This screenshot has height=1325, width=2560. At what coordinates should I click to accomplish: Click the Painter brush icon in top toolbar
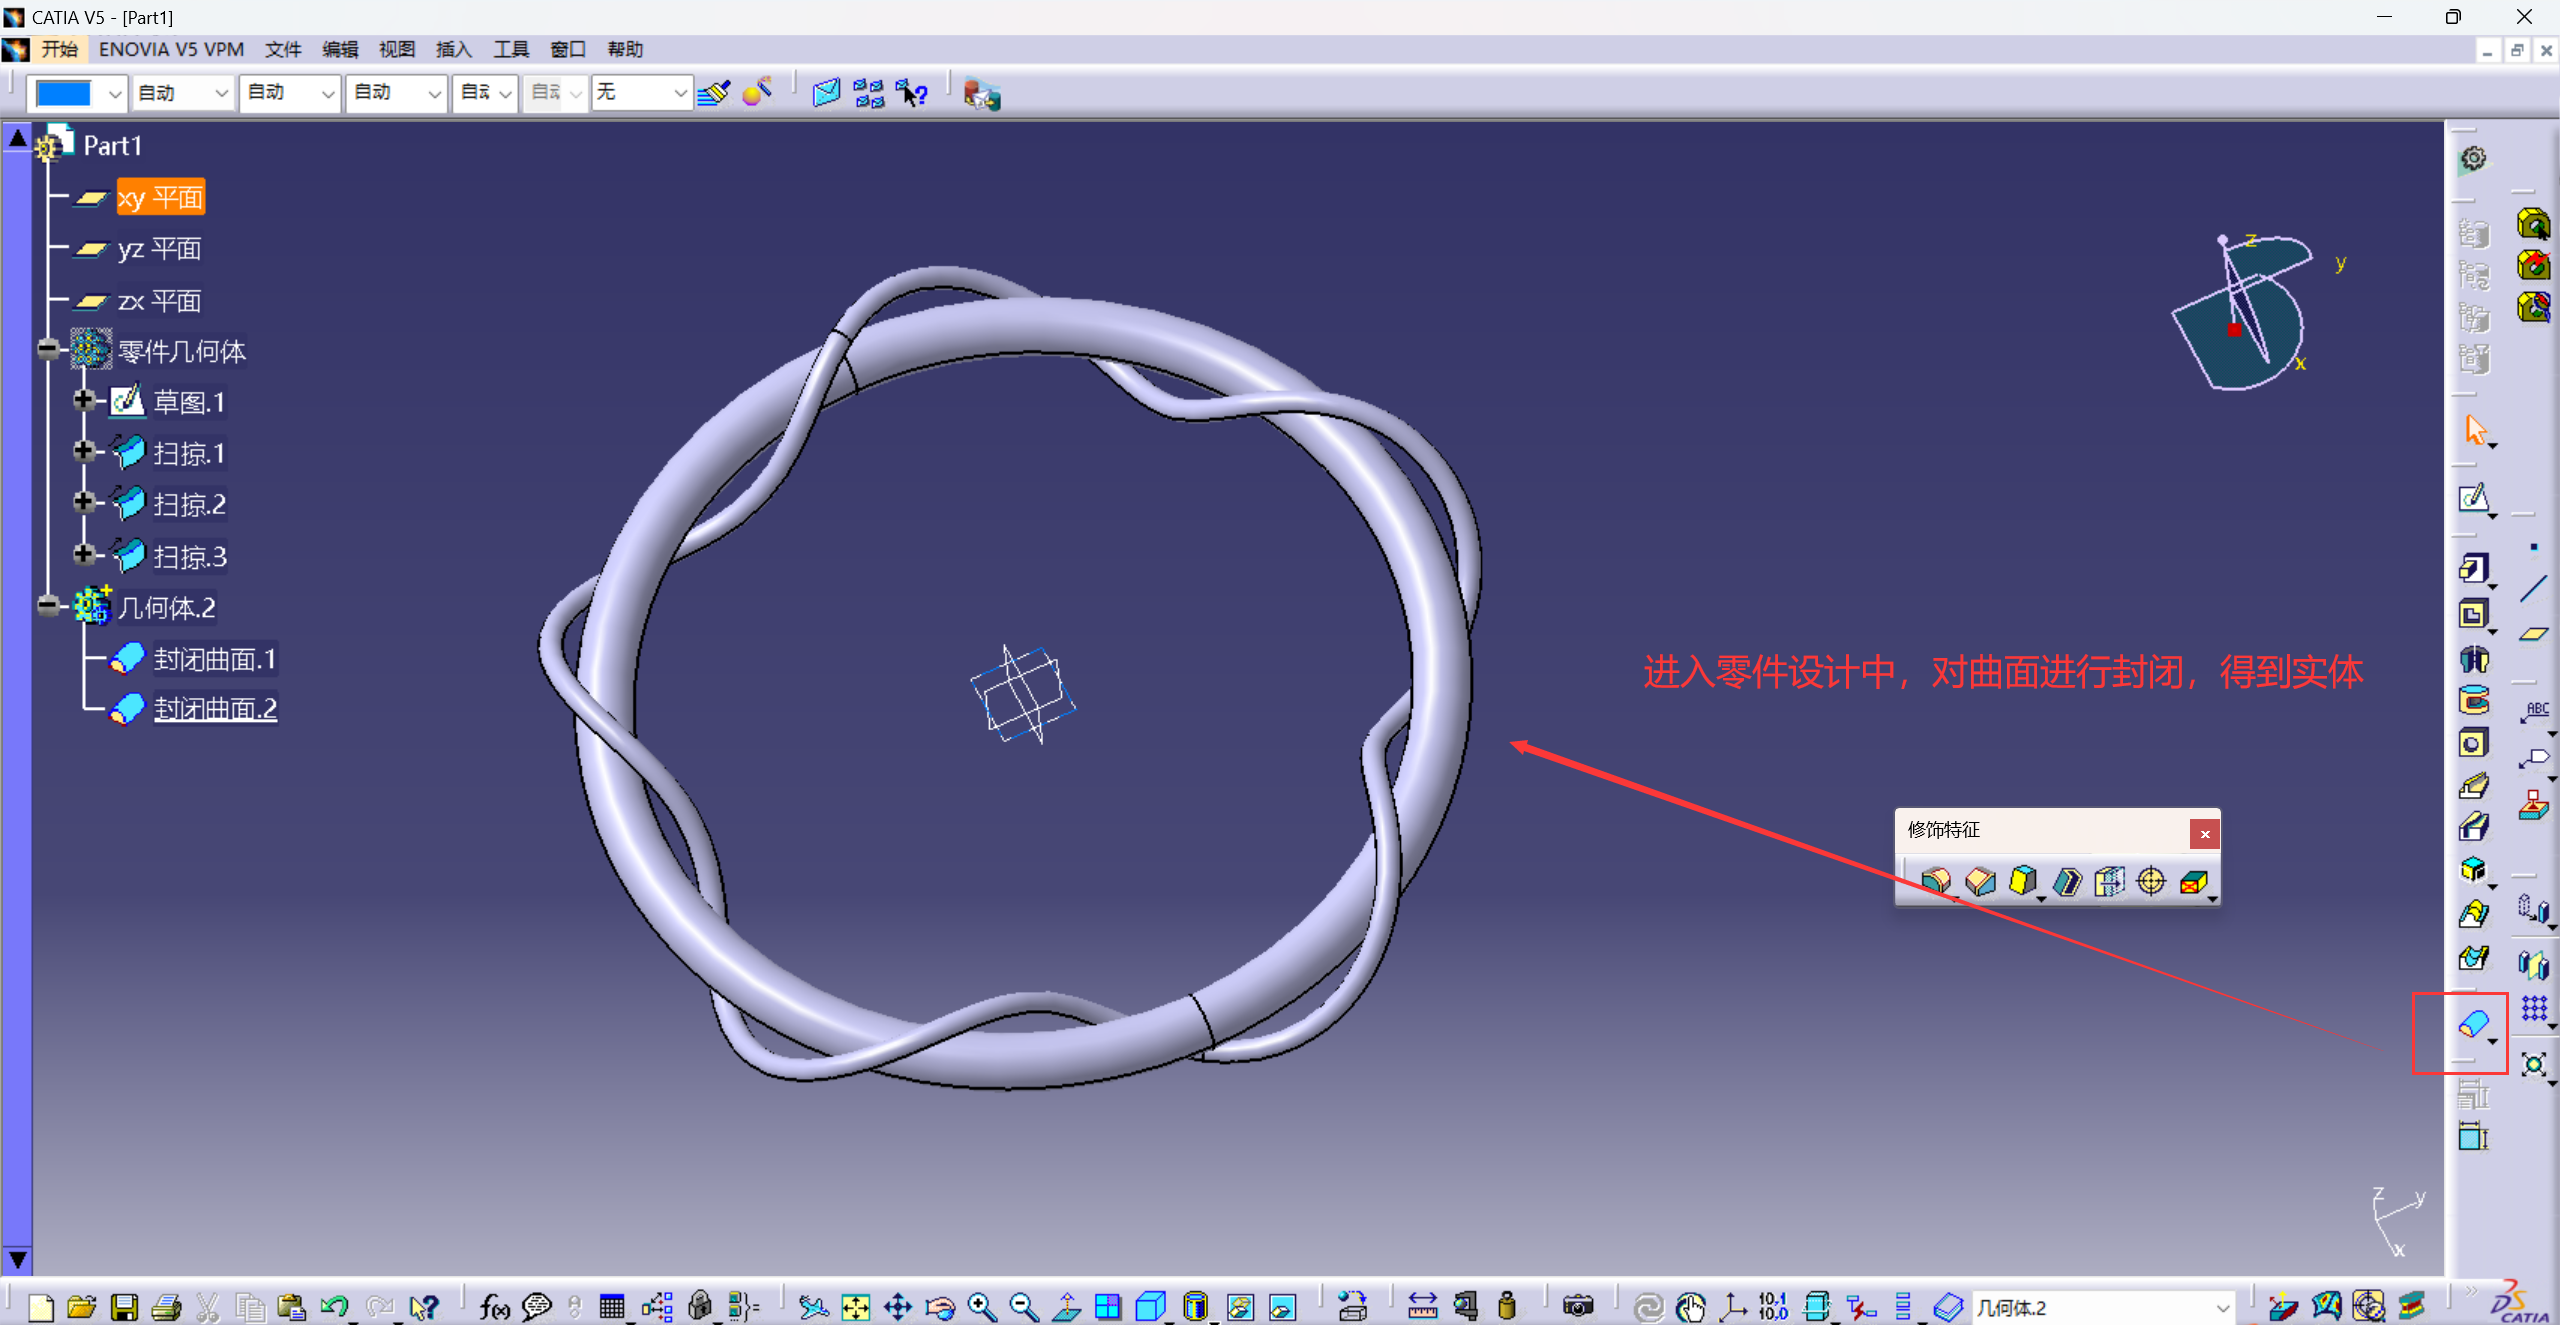(714, 93)
